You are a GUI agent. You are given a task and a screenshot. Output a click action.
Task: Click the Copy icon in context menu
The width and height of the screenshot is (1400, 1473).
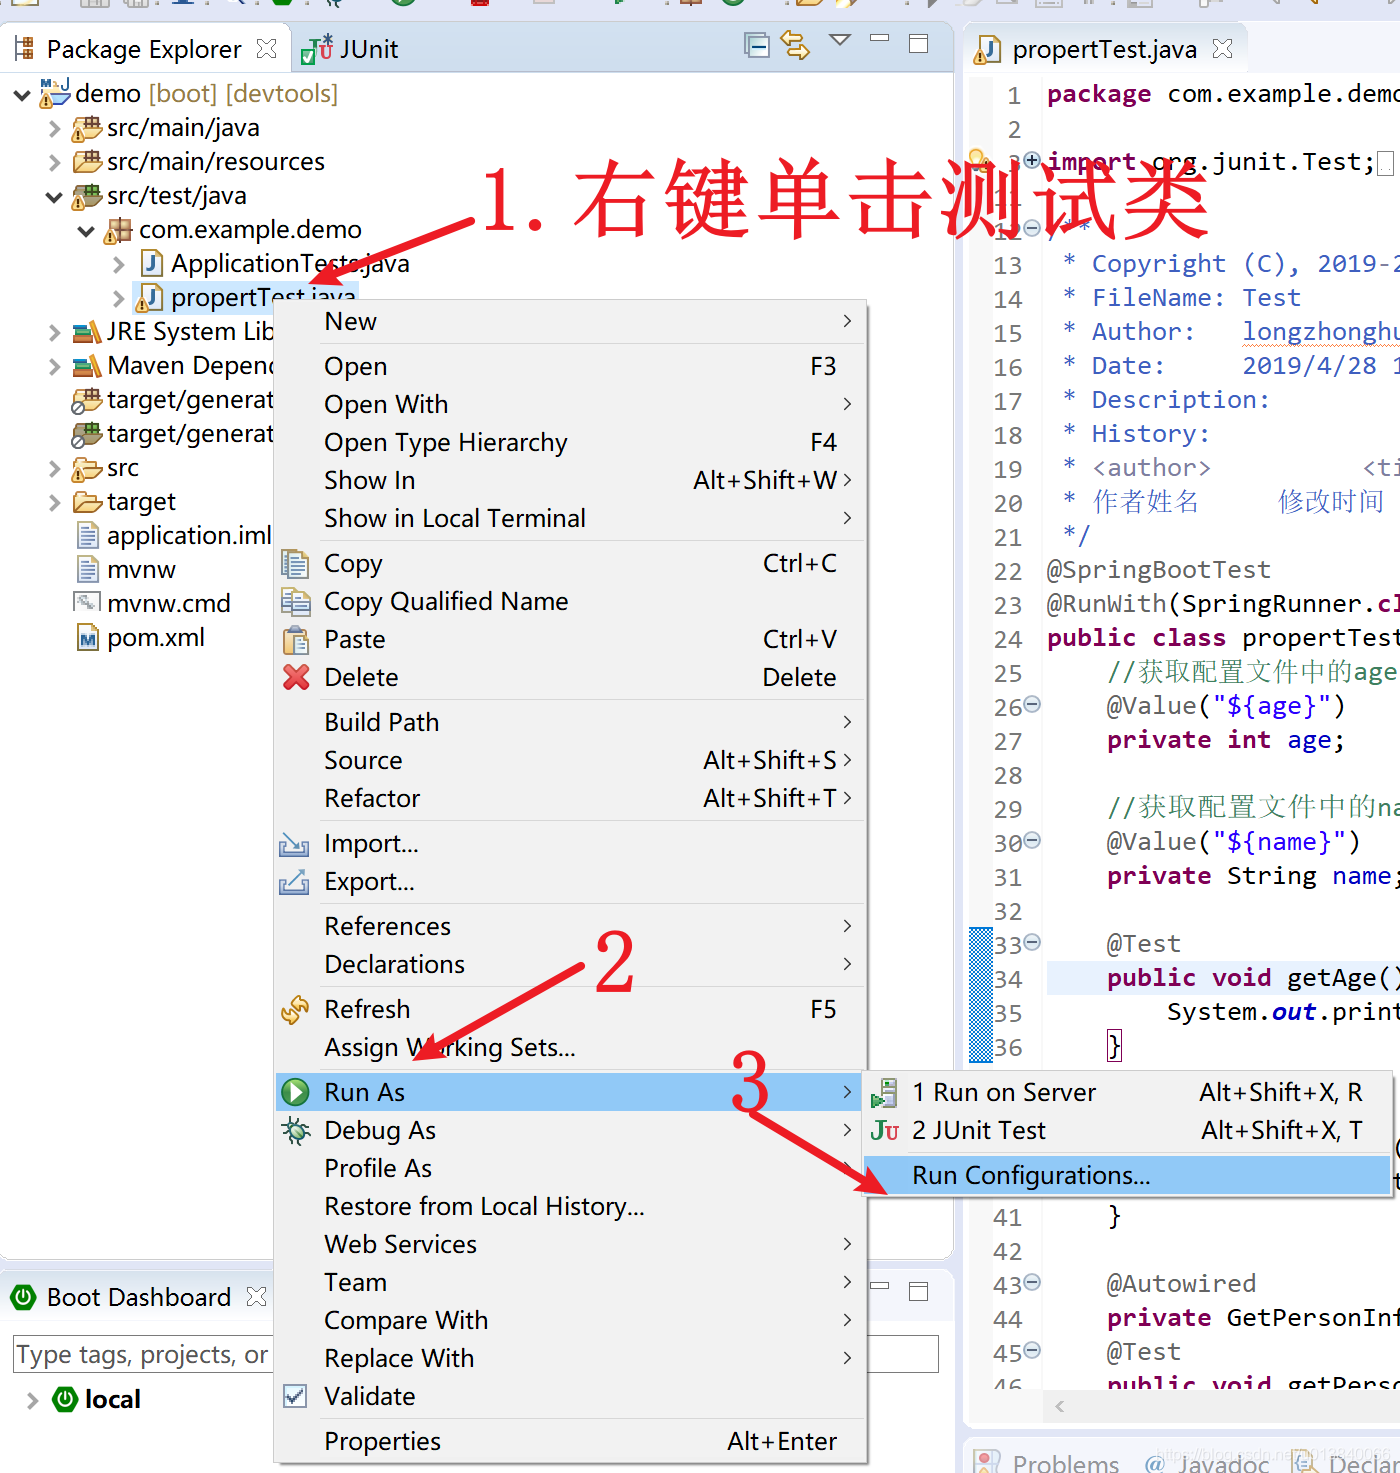pyautogui.click(x=295, y=563)
